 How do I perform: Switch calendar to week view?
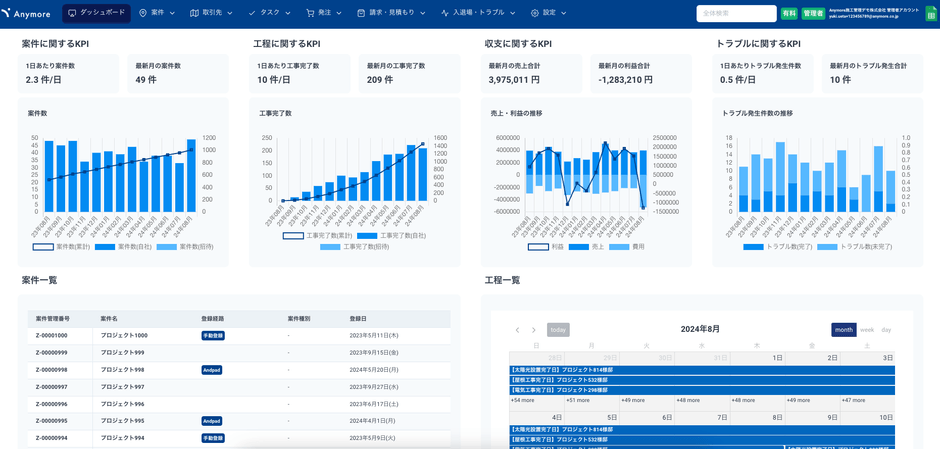(866, 330)
